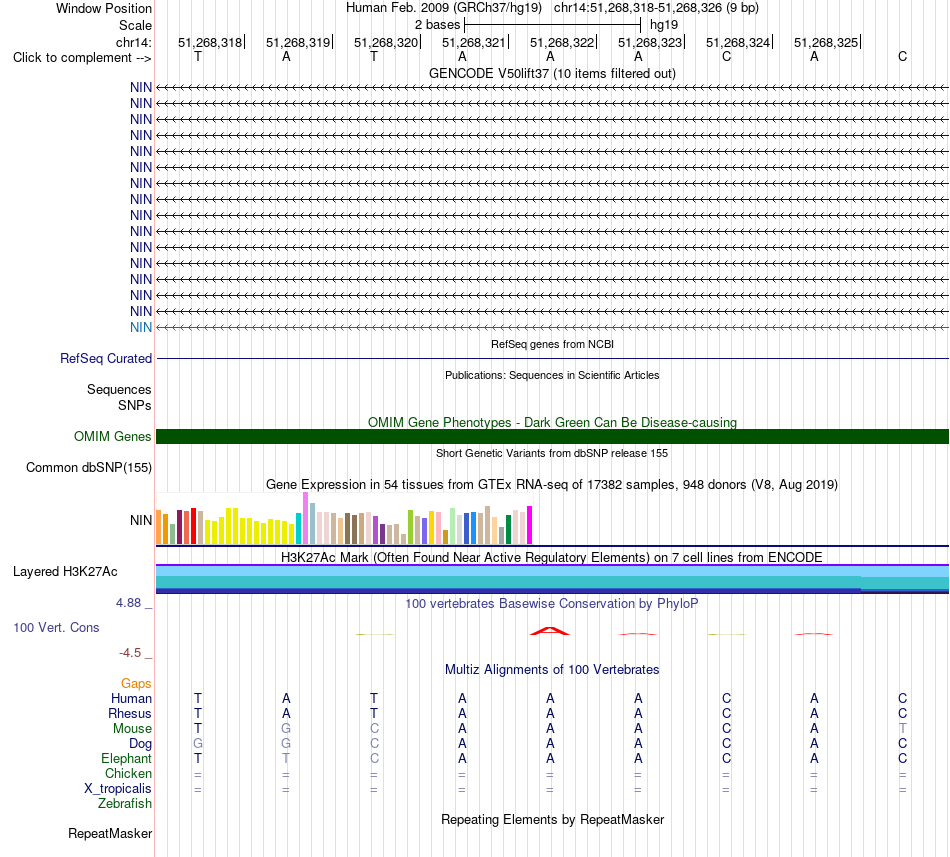Open the GTEx 'Gene Expression in 54 tissues' title
The height and width of the screenshot is (857, 950).
[552, 485]
